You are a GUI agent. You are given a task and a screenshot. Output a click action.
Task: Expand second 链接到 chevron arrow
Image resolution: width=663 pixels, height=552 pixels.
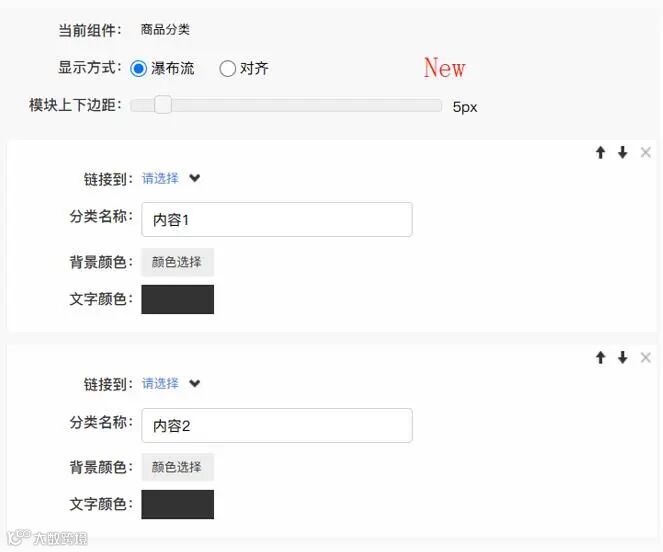[195, 384]
